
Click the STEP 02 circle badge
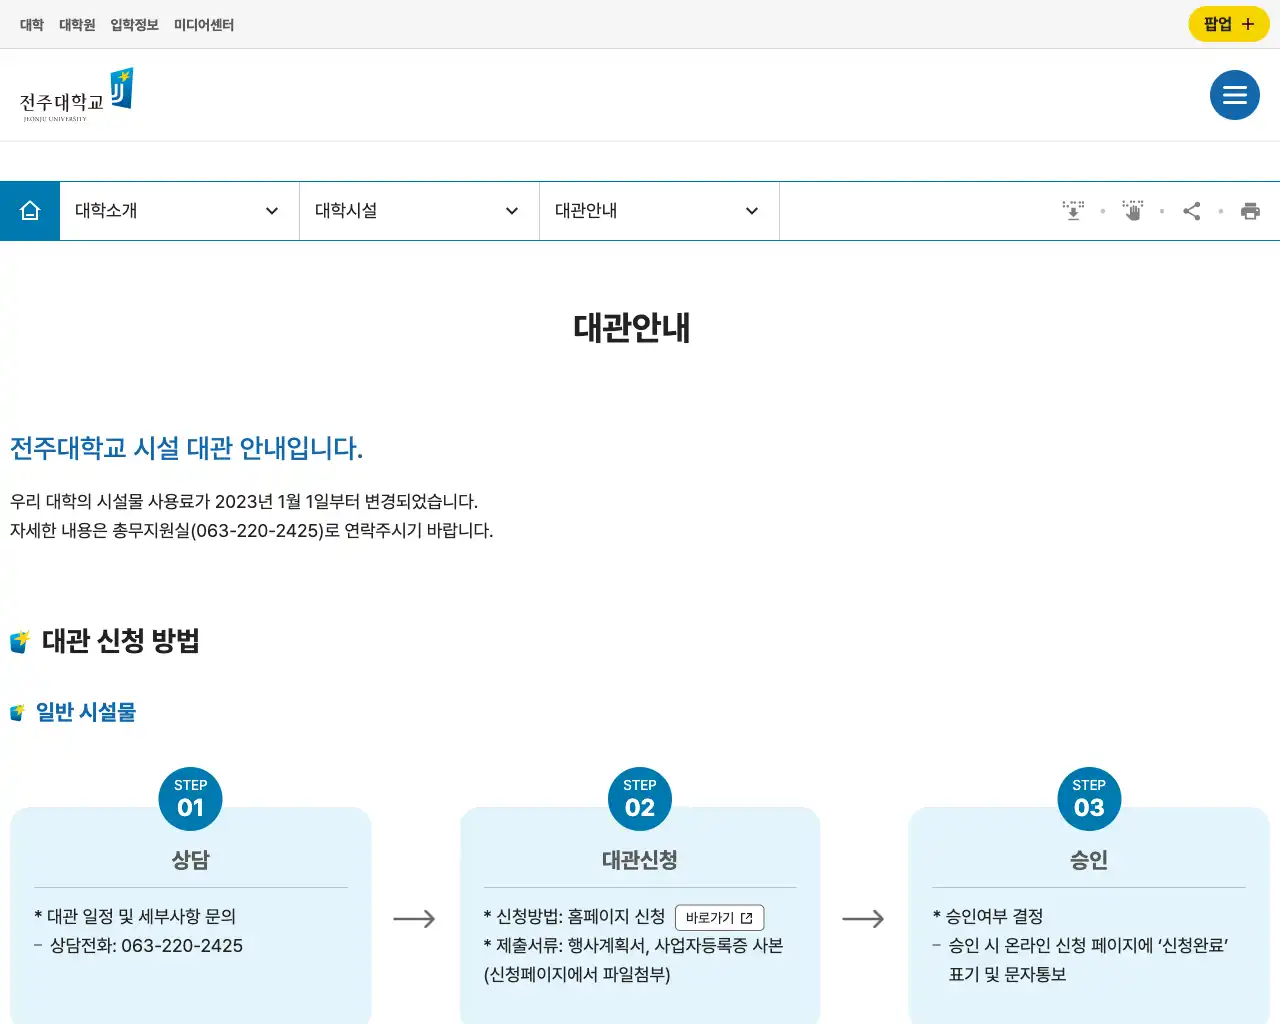tap(640, 799)
